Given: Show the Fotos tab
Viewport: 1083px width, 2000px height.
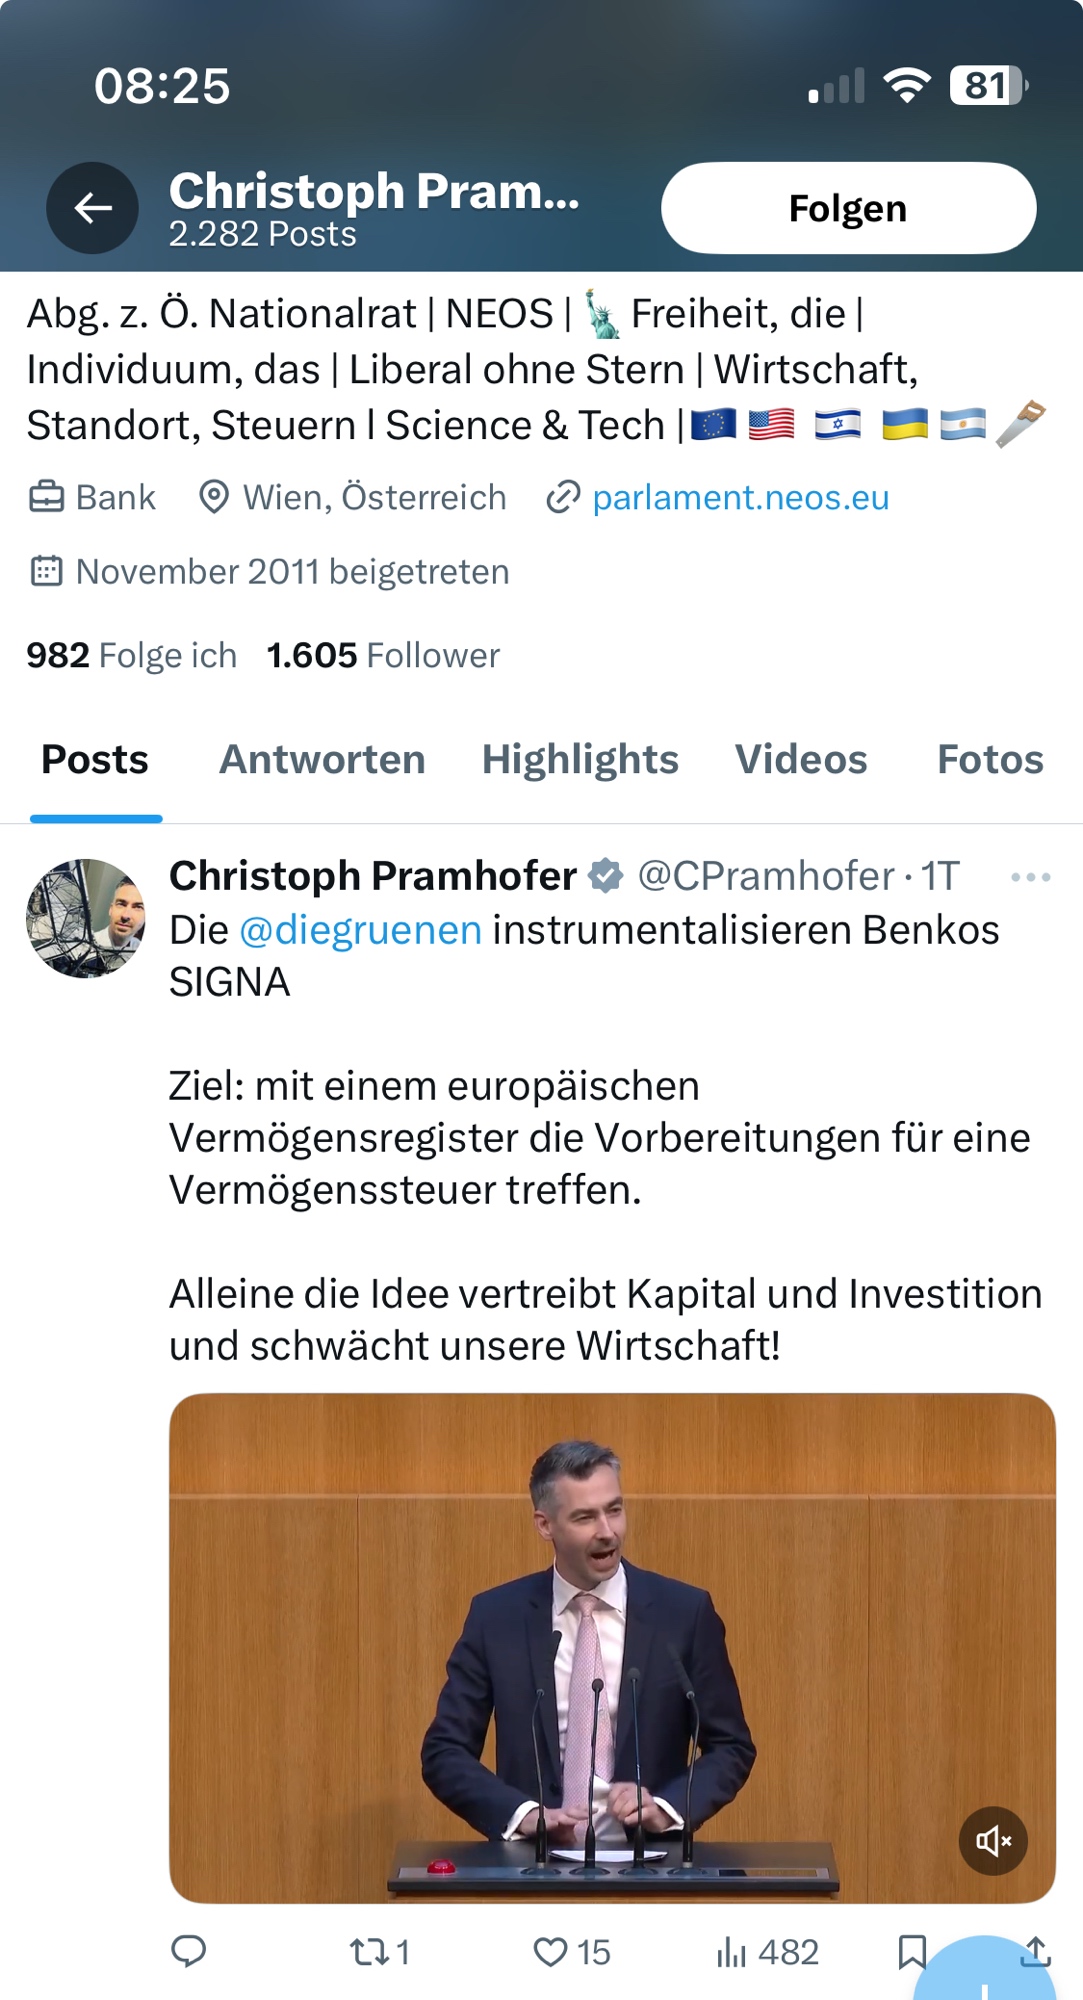Looking at the screenshot, I should tap(989, 760).
